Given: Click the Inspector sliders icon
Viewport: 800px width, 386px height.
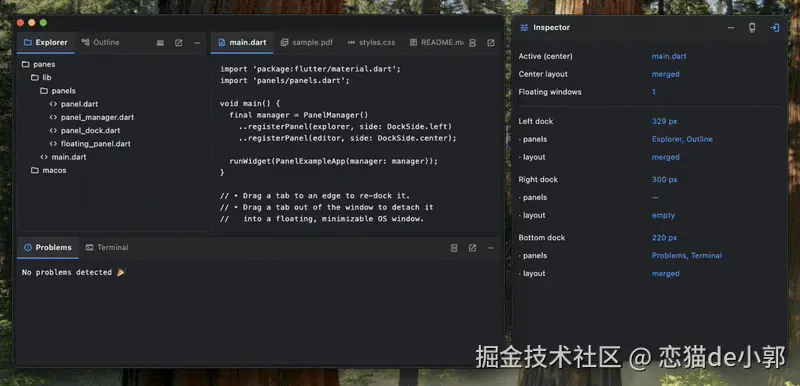Looking at the screenshot, I should (524, 28).
